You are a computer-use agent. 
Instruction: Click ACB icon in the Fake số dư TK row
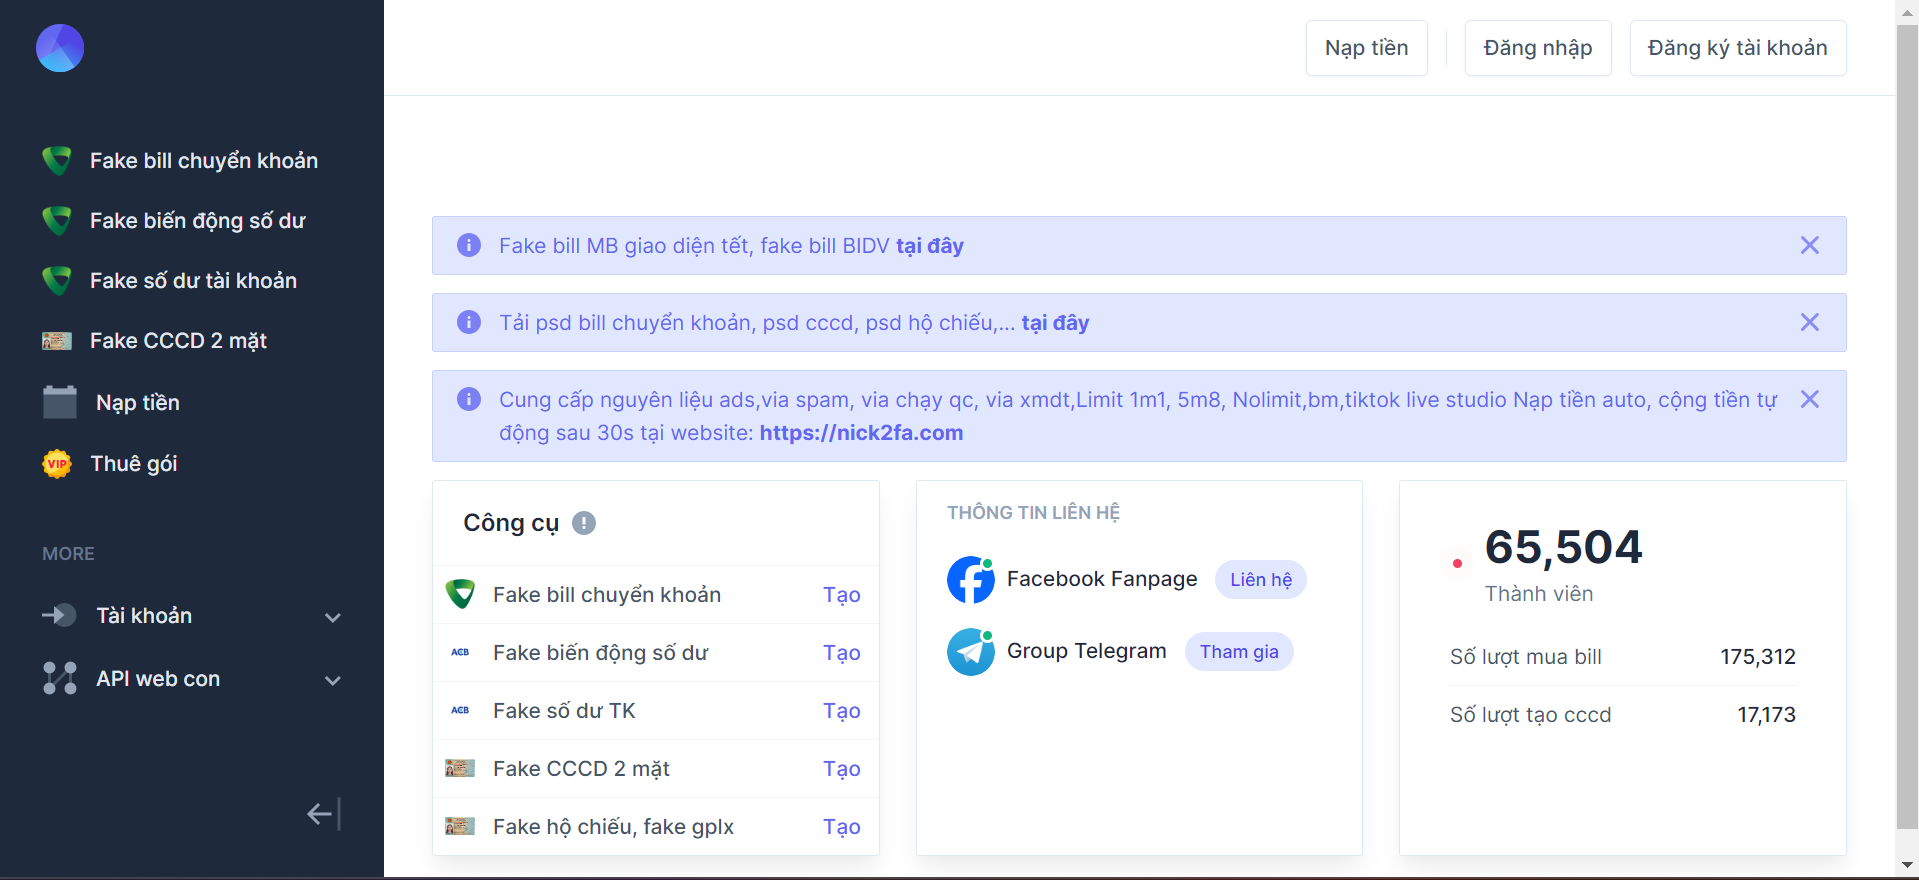coord(460,710)
